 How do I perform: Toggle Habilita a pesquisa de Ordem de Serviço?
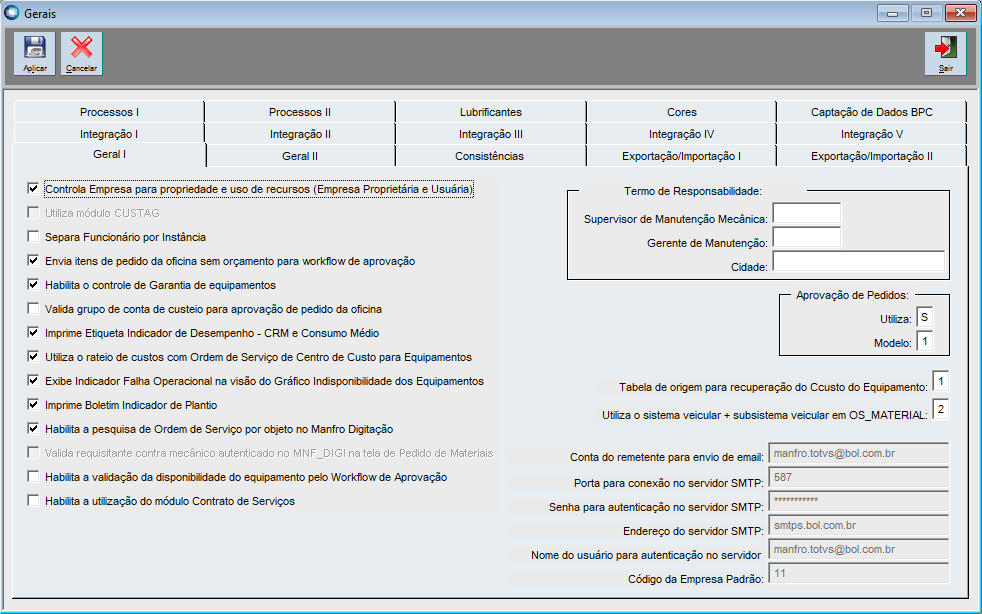33,429
